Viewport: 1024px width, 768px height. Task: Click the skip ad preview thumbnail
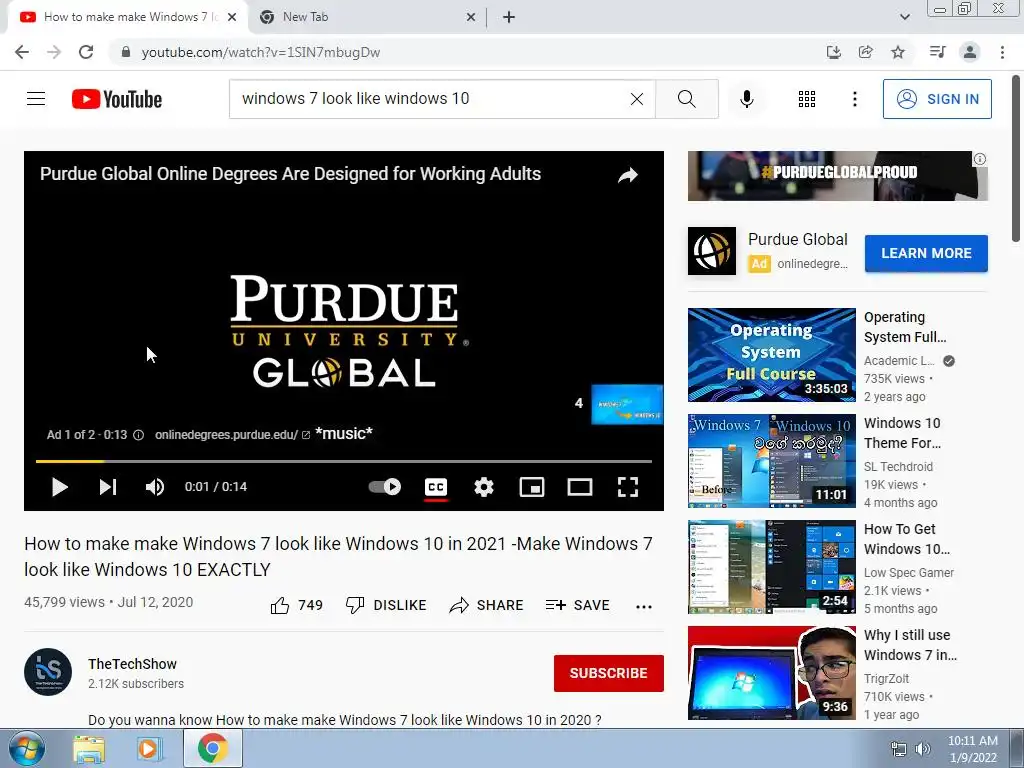(x=626, y=404)
